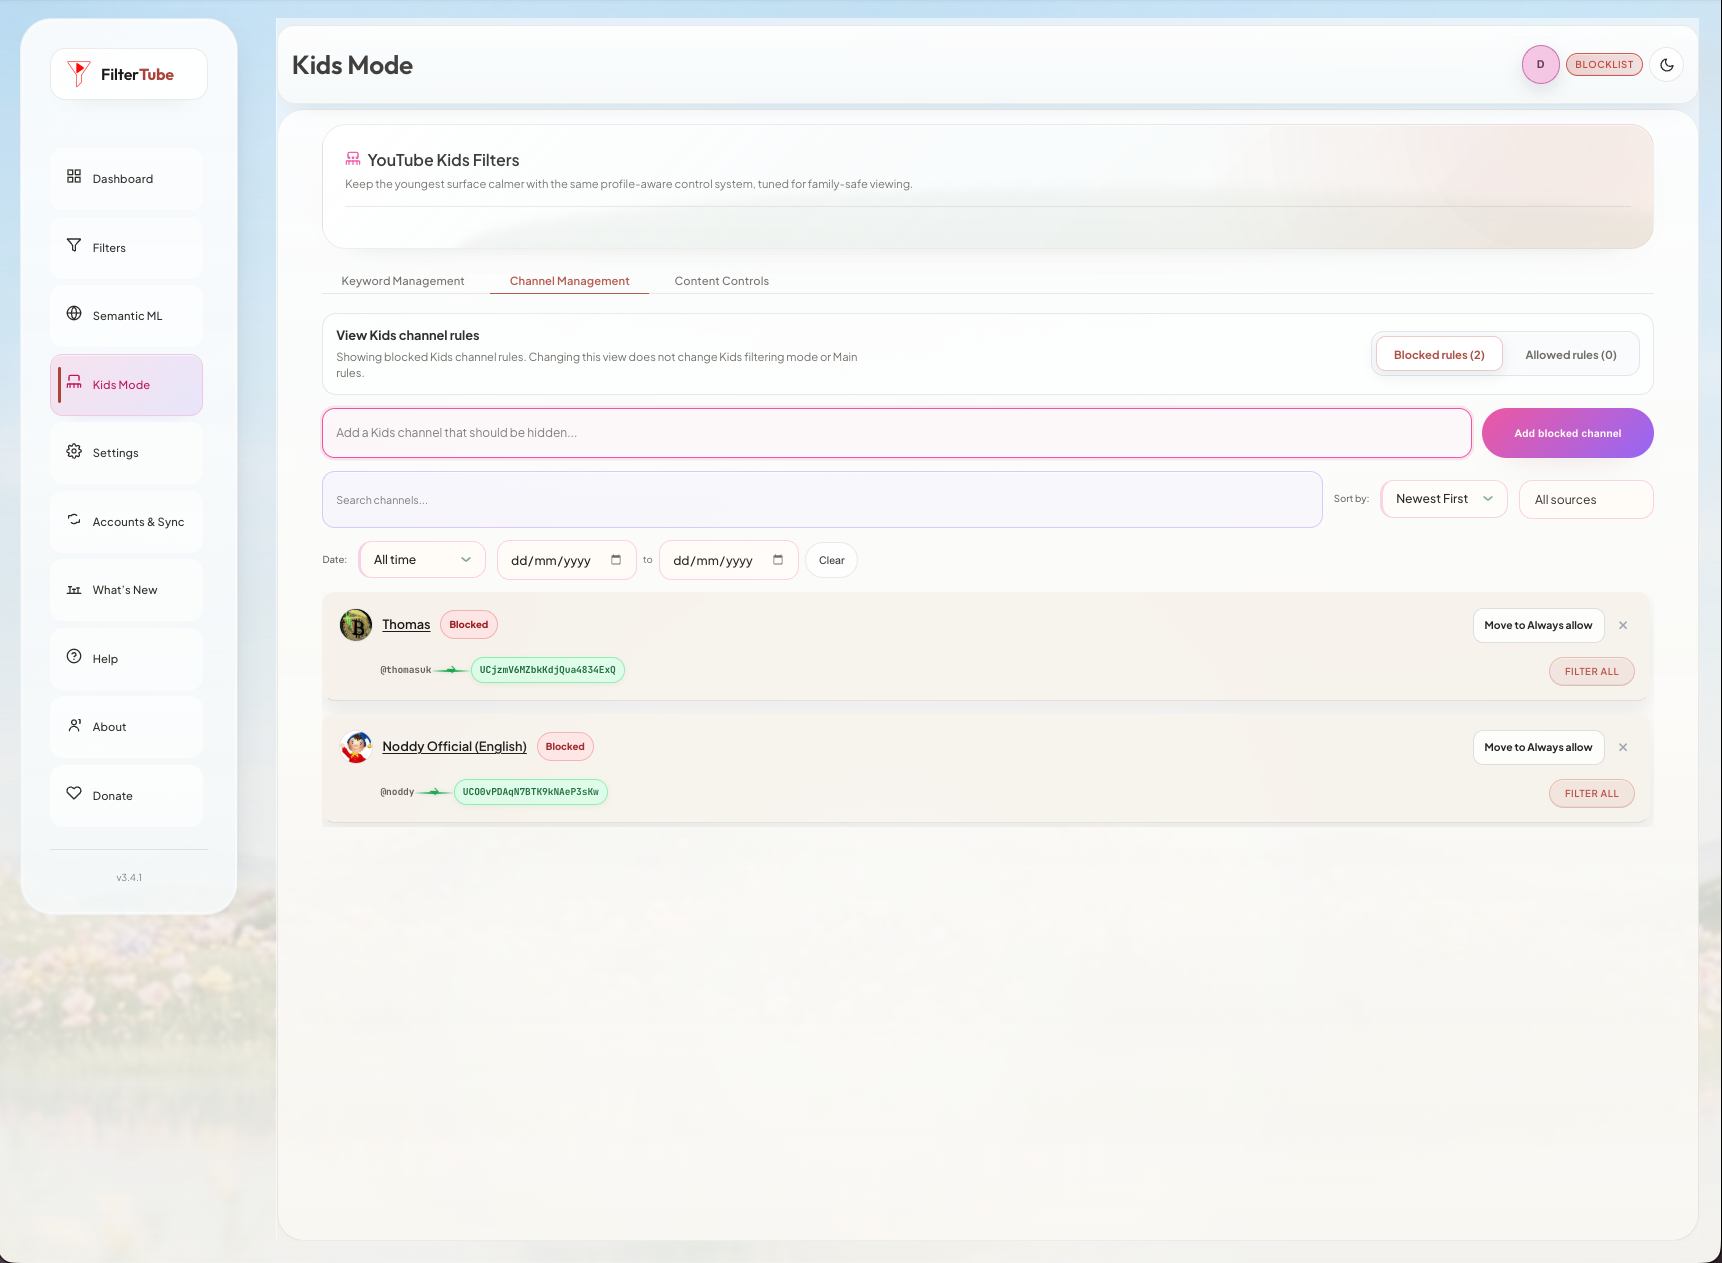Show Allowed rules (0) view
The width and height of the screenshot is (1722, 1263).
click(x=1571, y=355)
